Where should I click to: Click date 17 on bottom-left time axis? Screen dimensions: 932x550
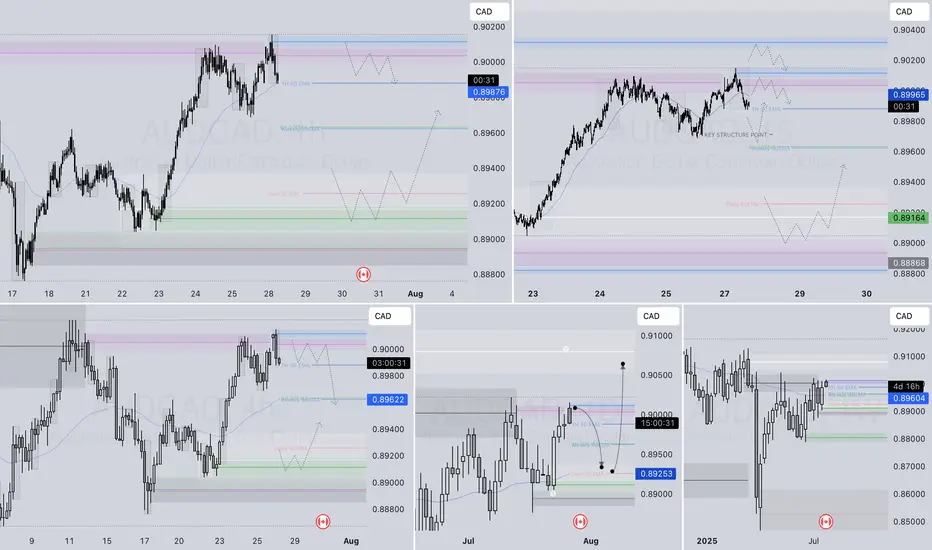(x=144, y=541)
